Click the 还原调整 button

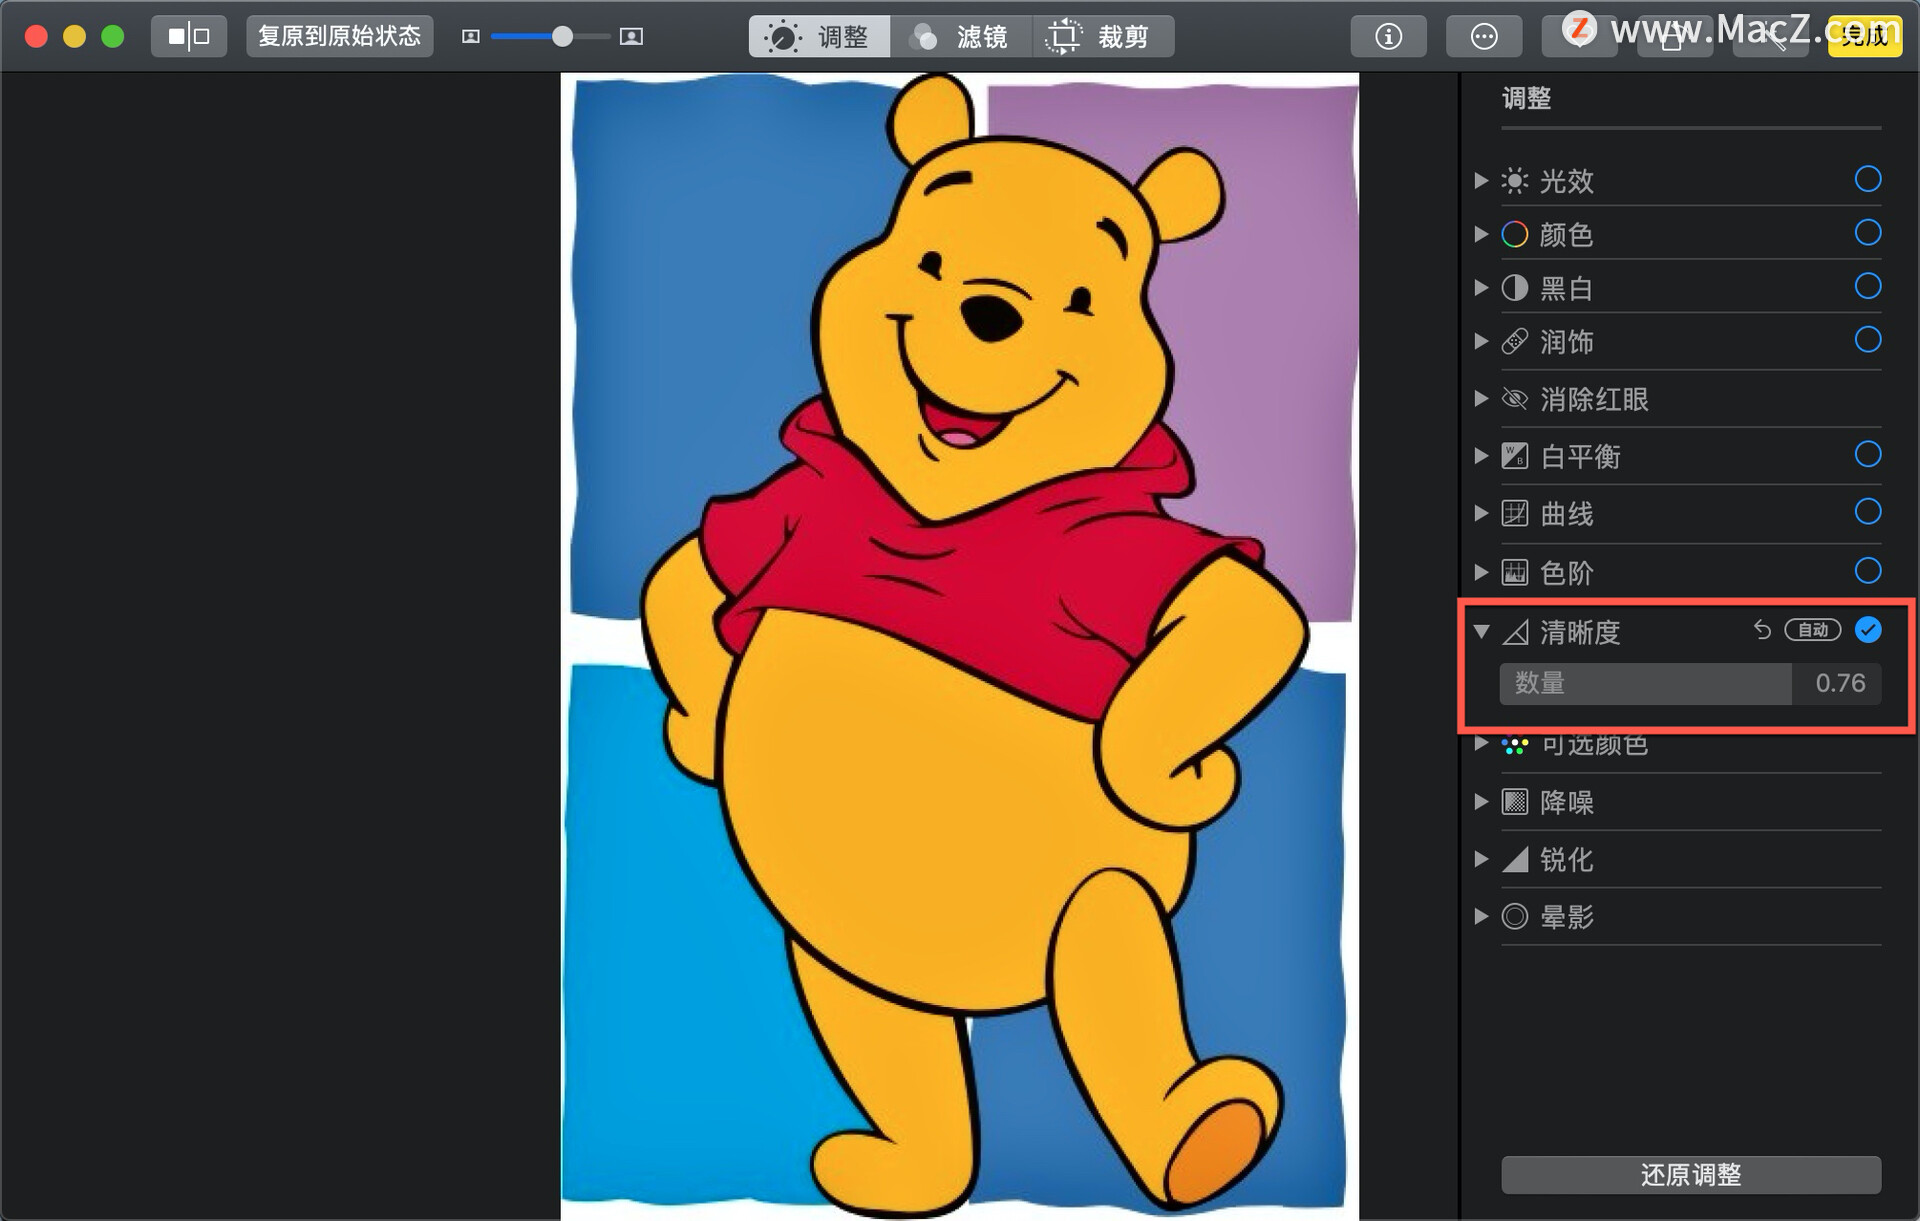point(1690,1175)
